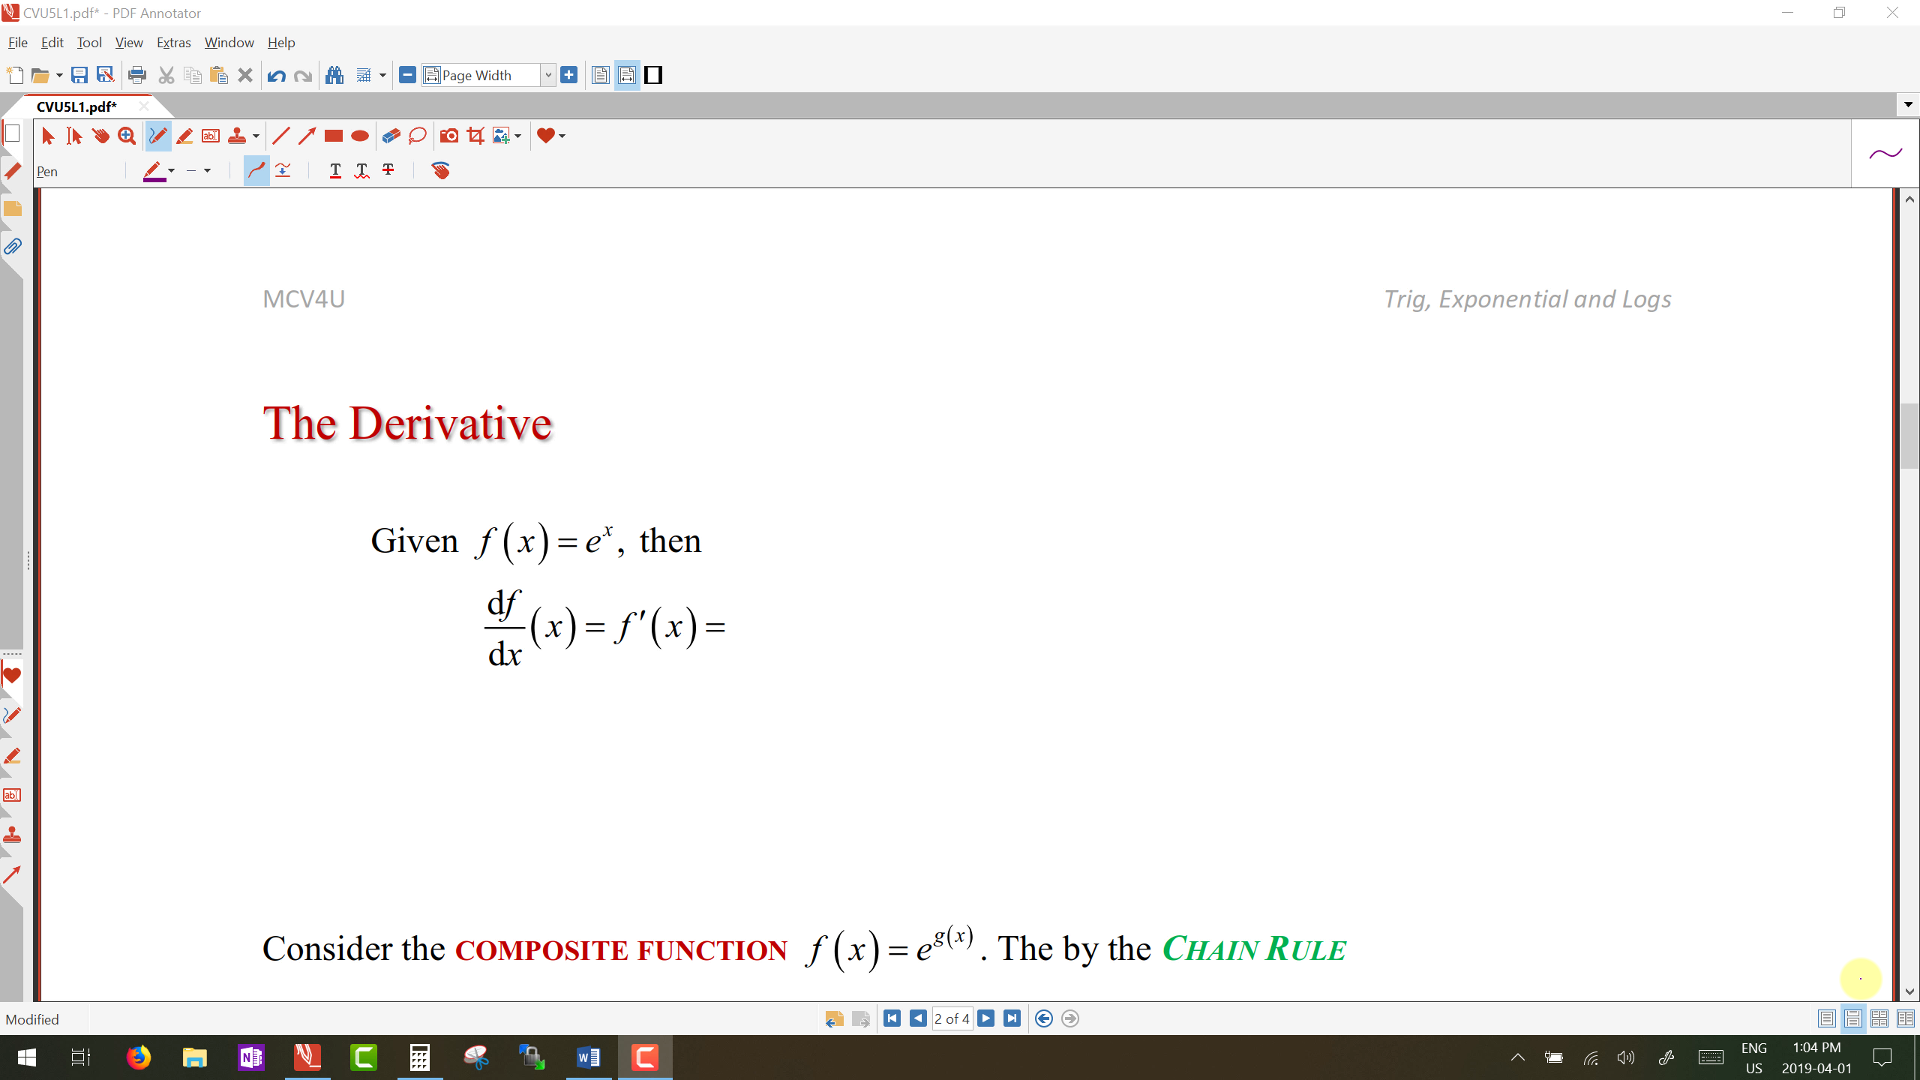Toggle the freehand smooth-line pen mode
This screenshot has width=1920, height=1080.
pyautogui.click(x=256, y=171)
